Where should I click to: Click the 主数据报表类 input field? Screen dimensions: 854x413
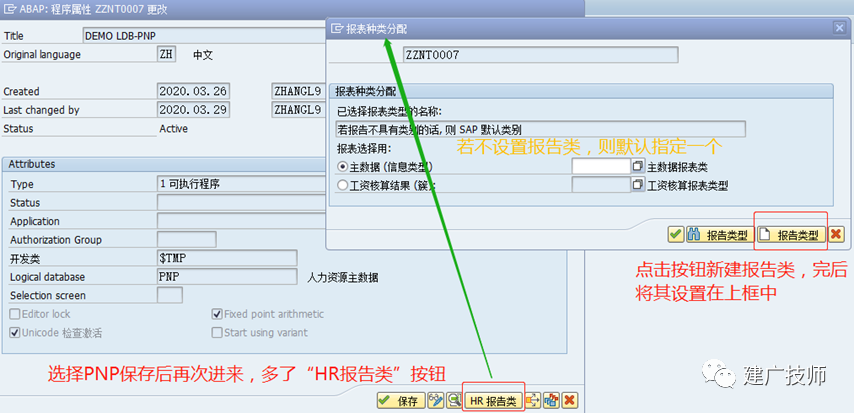tap(601, 166)
